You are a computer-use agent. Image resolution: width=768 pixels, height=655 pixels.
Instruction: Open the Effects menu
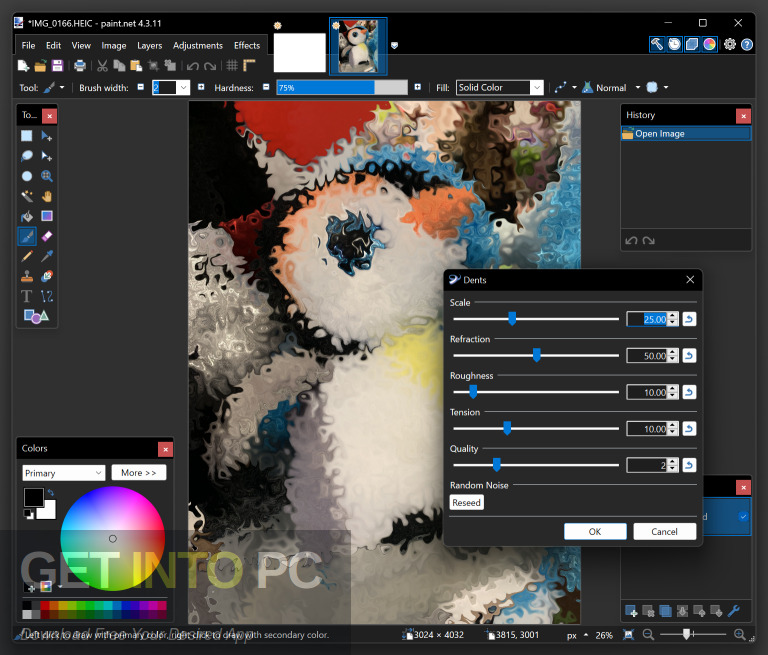[247, 46]
